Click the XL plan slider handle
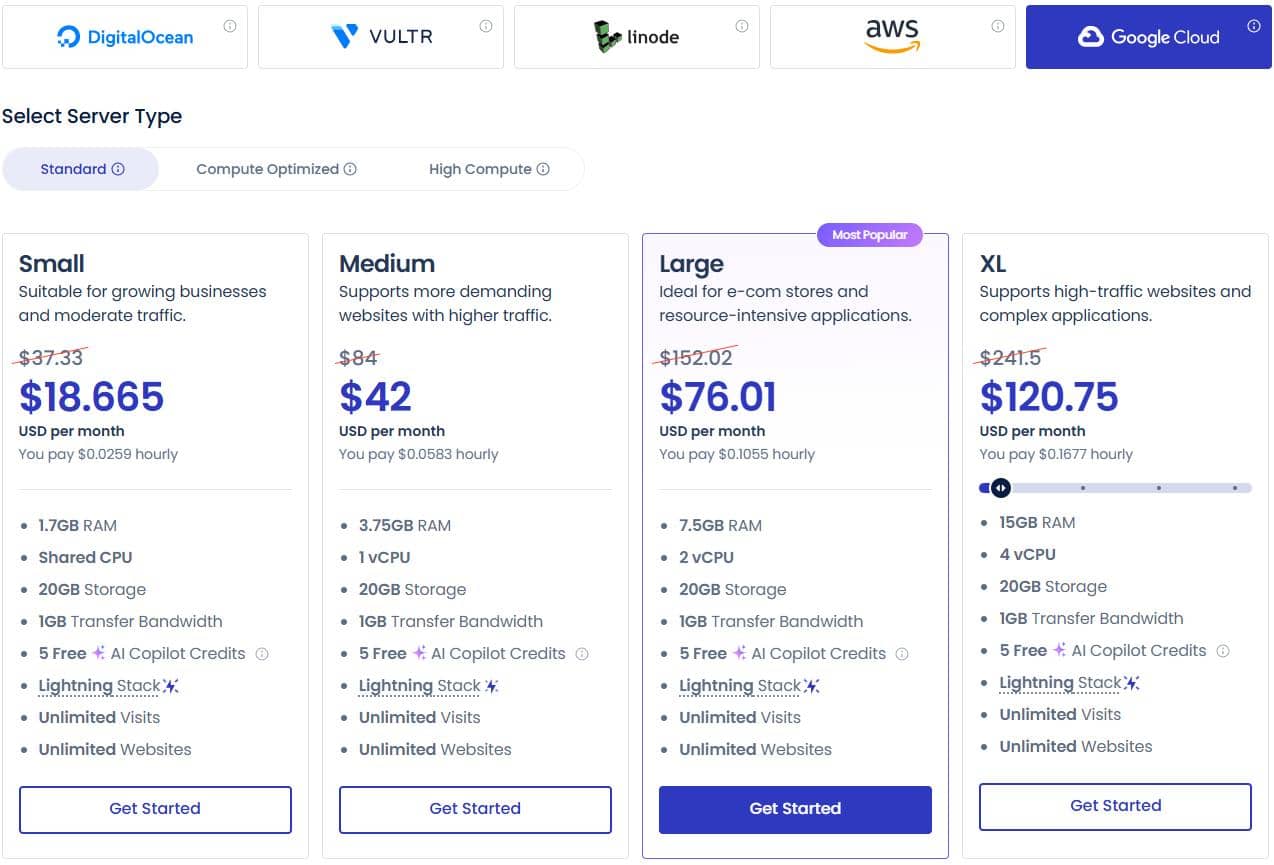This screenshot has width=1274, height=865. pos(1000,488)
